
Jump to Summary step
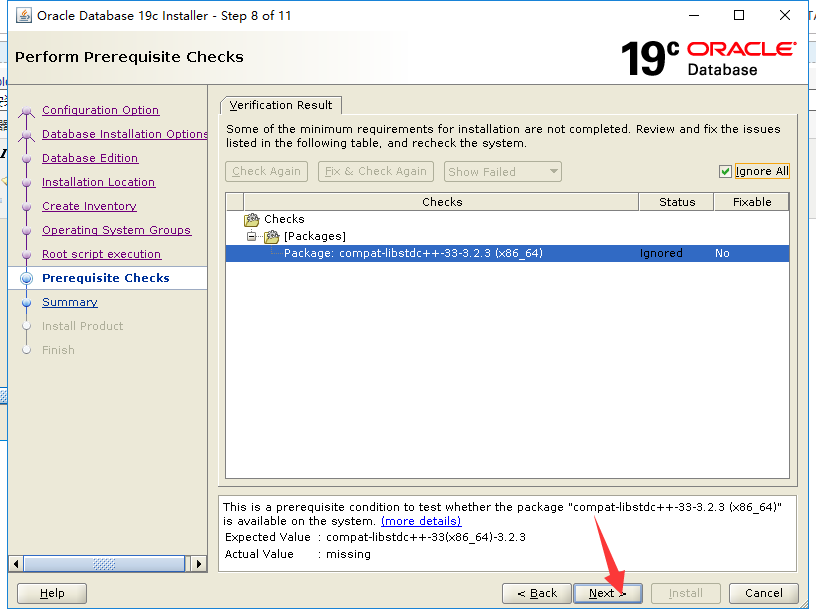70,302
